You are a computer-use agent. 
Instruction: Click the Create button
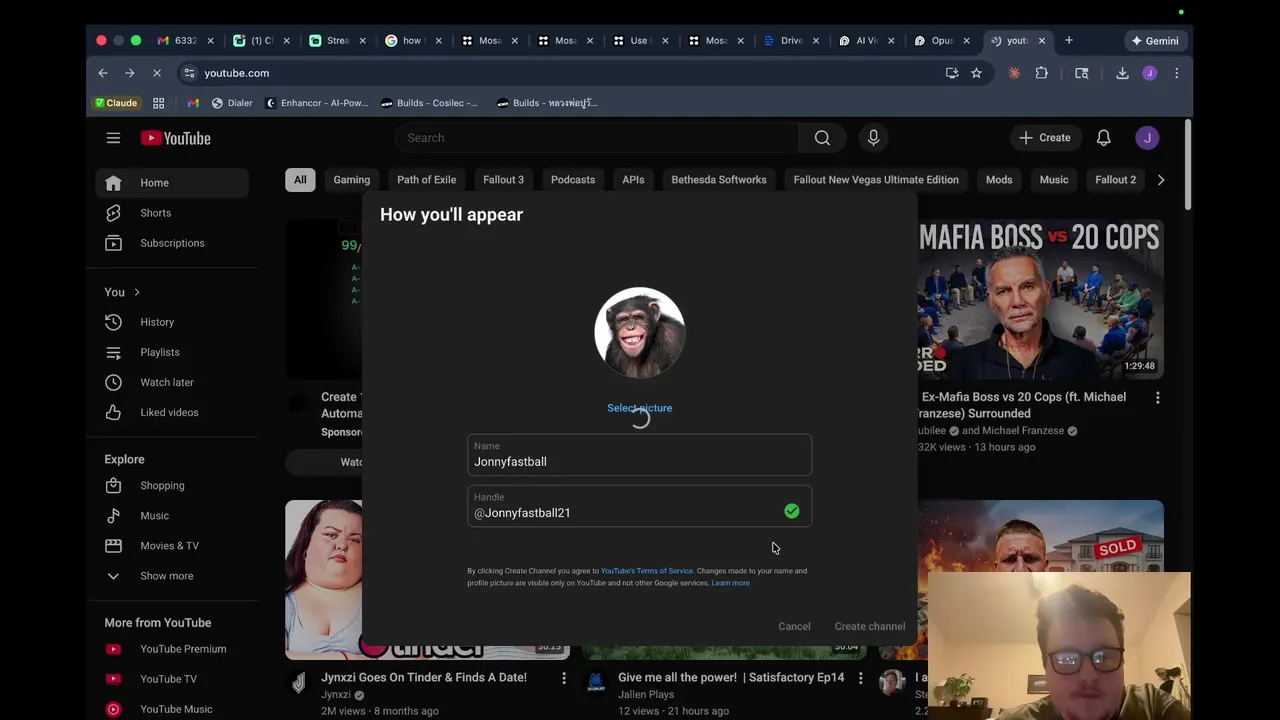[x=1044, y=138]
